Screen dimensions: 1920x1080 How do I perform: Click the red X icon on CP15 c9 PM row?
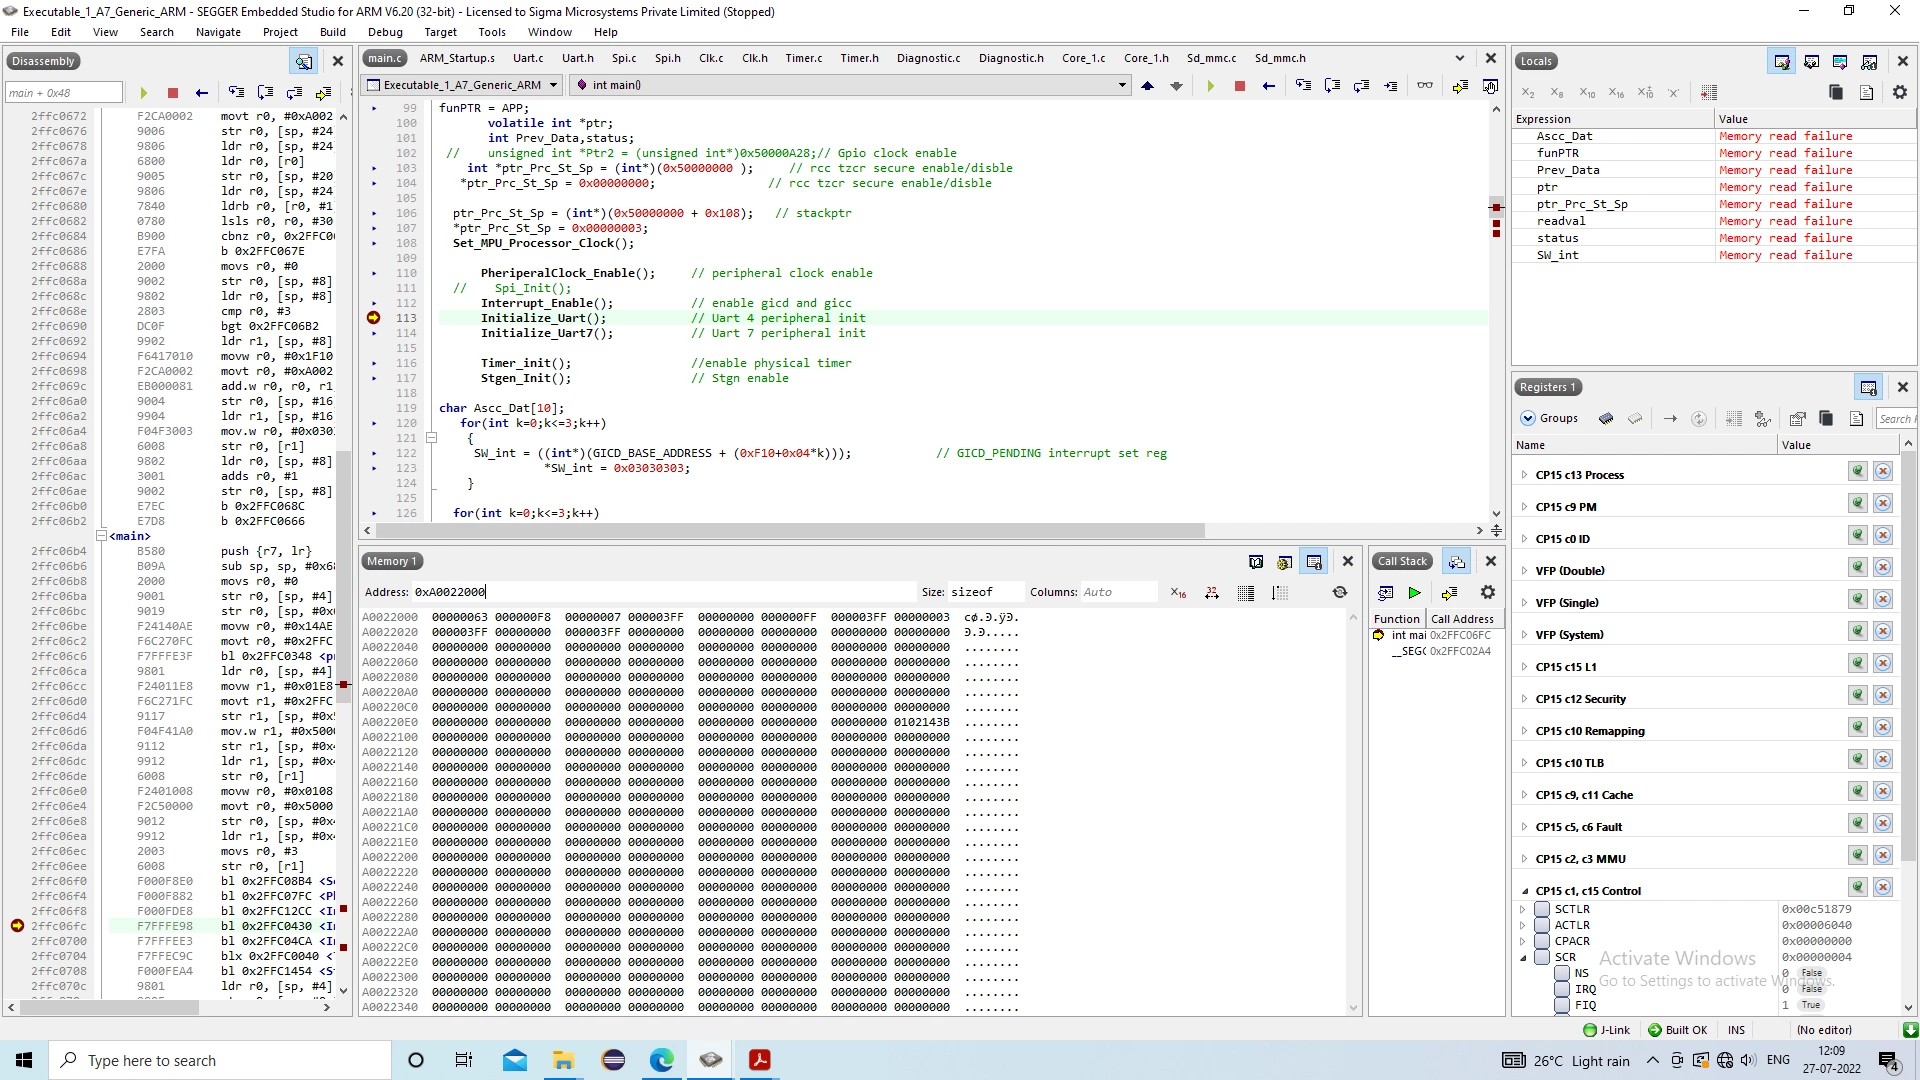[x=1883, y=503]
